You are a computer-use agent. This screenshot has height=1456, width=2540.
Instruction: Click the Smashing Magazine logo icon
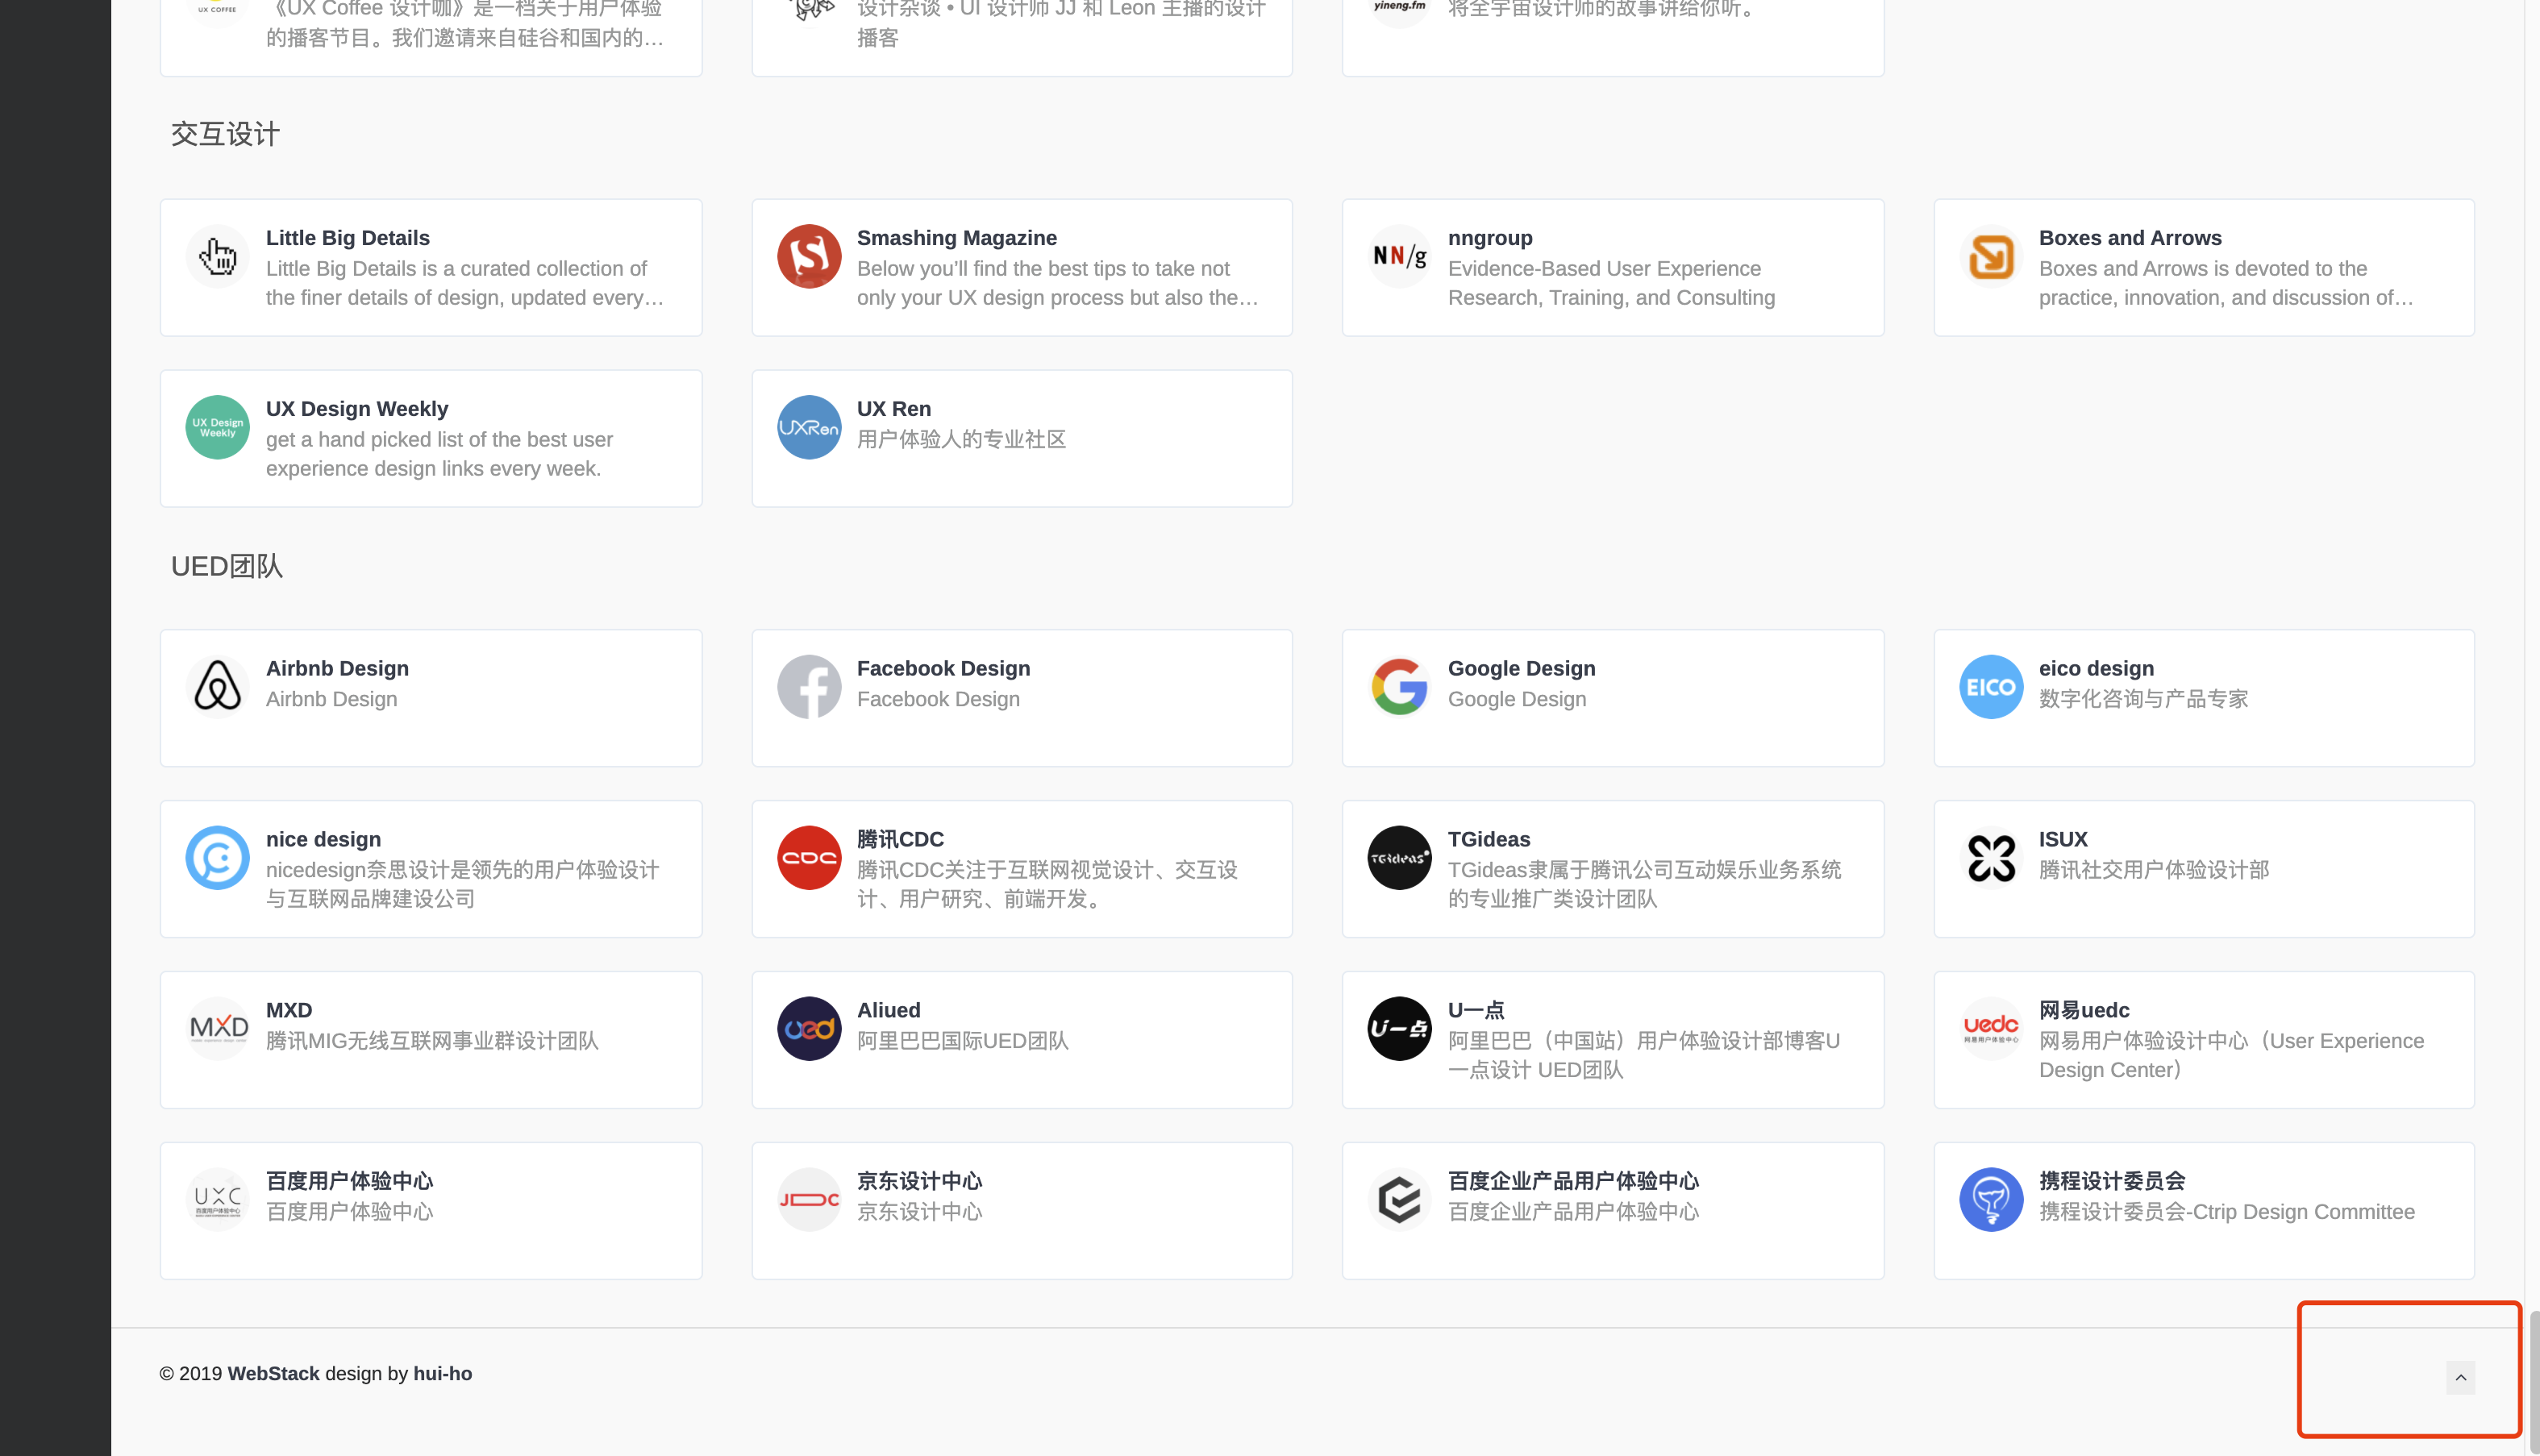(809, 256)
